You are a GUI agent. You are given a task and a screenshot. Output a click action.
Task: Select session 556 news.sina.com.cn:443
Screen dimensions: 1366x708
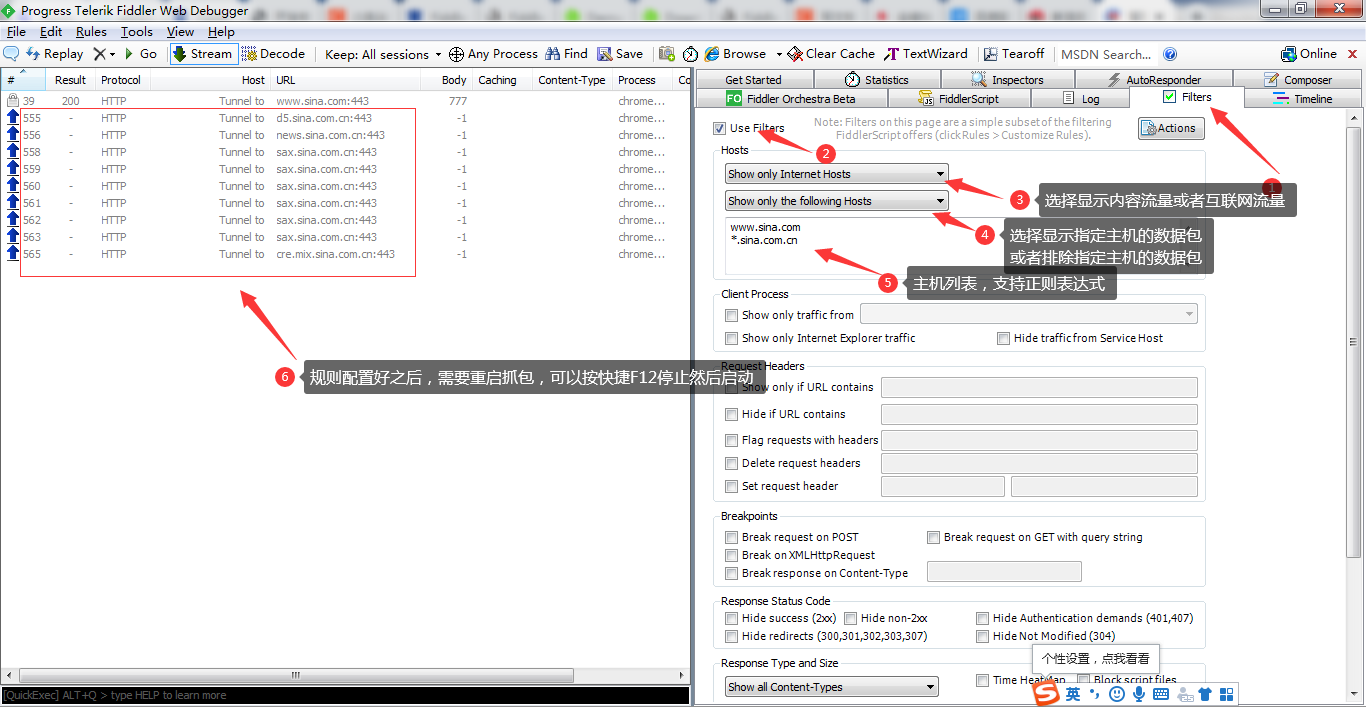pos(345,135)
